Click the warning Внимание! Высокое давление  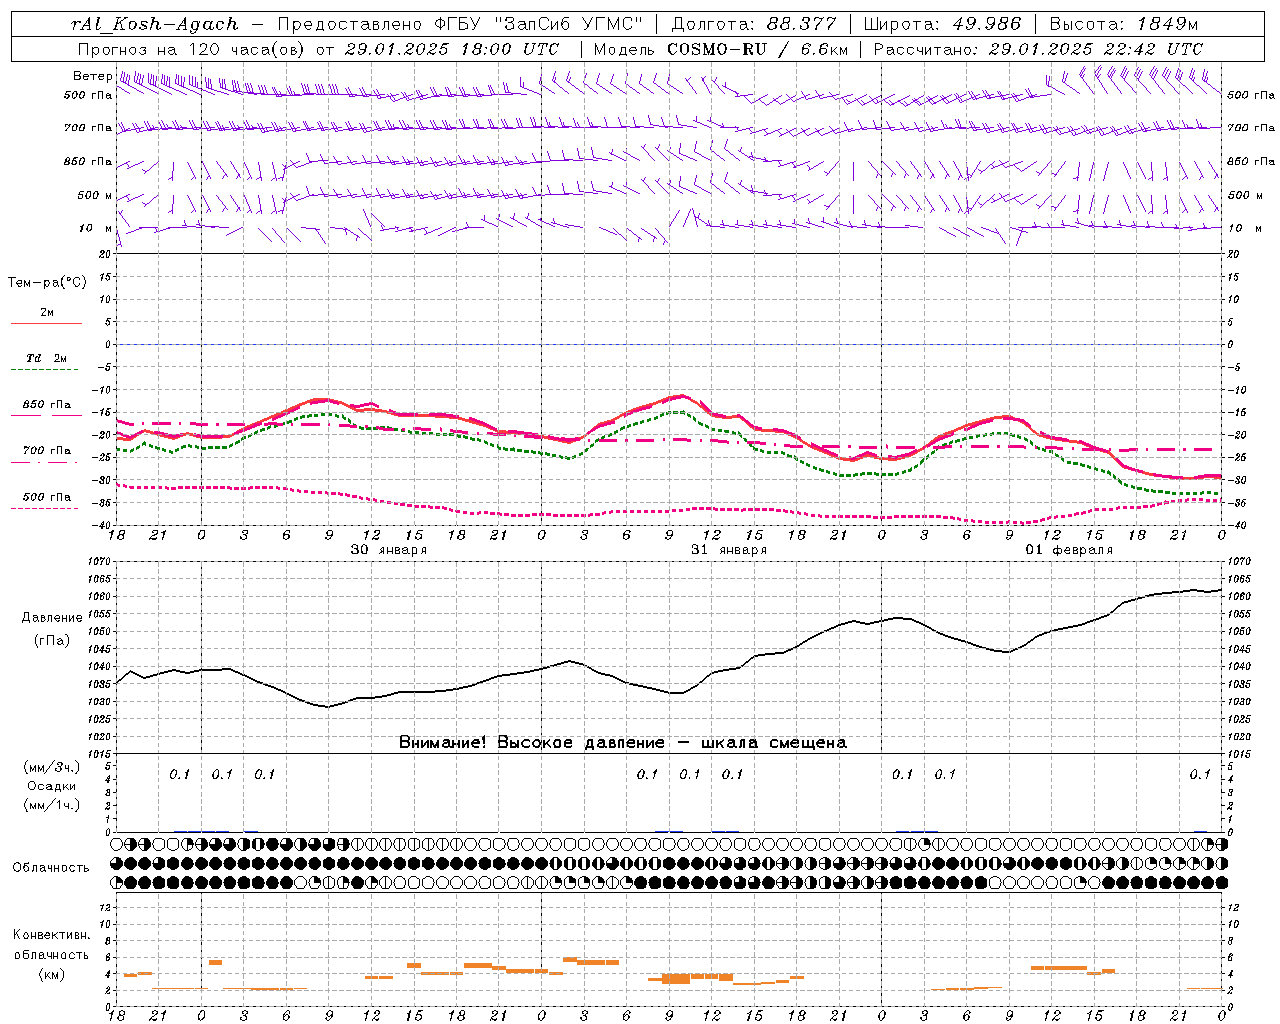[531, 743]
